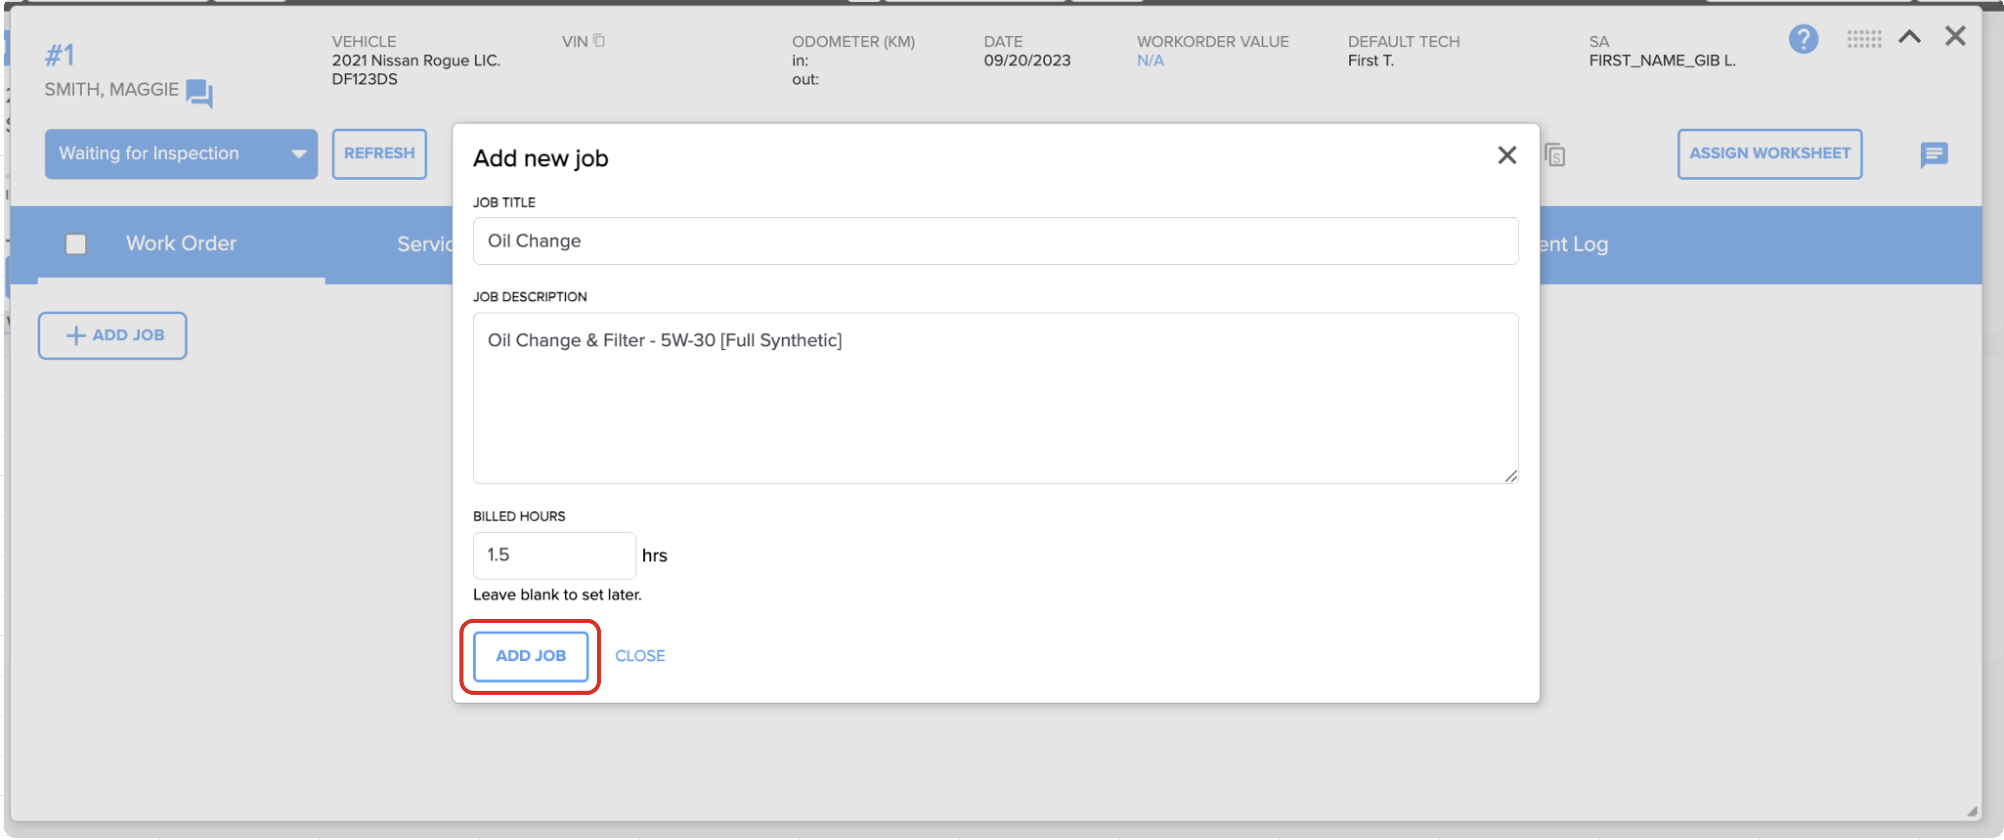Click the Billed Hours field showing 1.5
2004x840 pixels.
point(554,555)
